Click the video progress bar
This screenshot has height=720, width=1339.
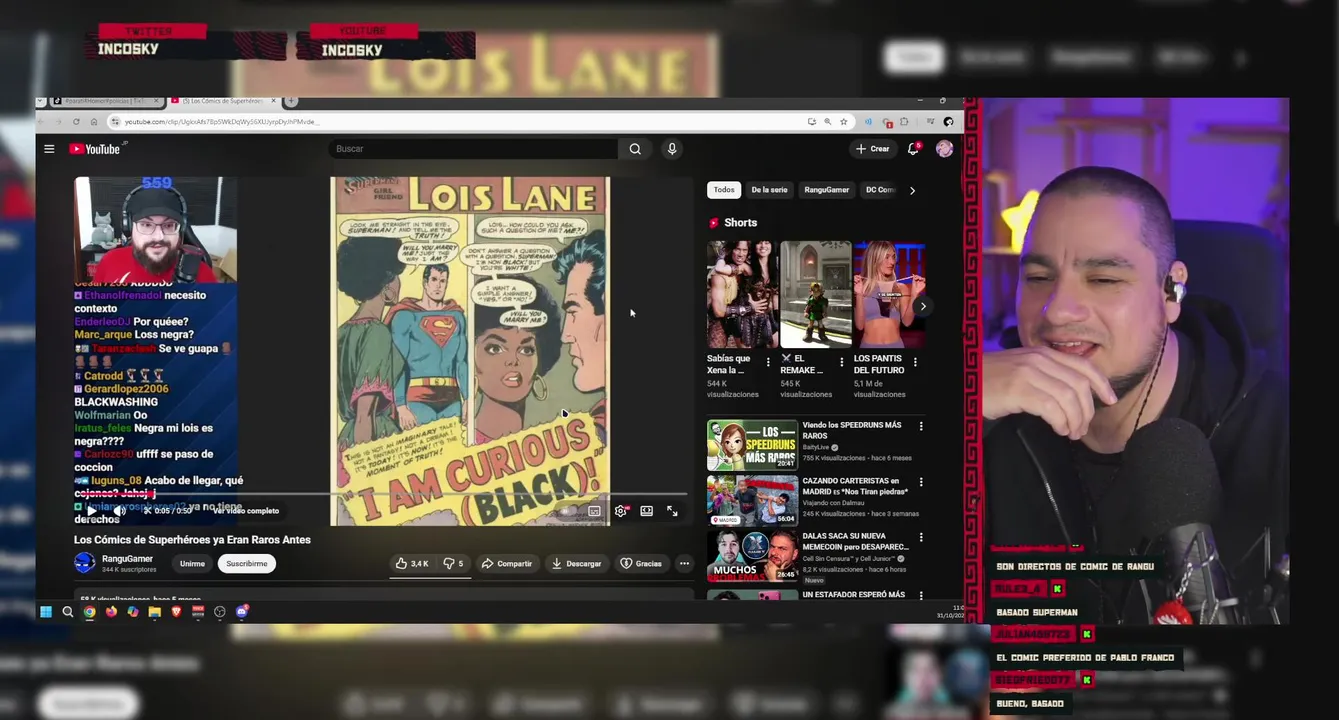[380, 494]
